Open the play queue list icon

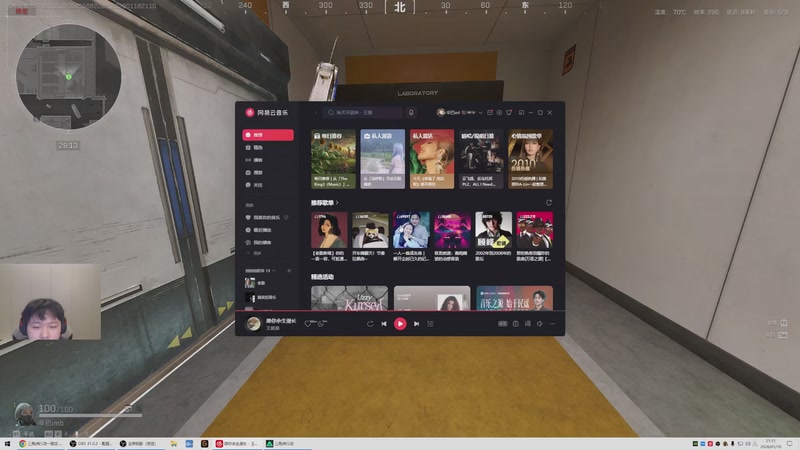[x=431, y=323]
